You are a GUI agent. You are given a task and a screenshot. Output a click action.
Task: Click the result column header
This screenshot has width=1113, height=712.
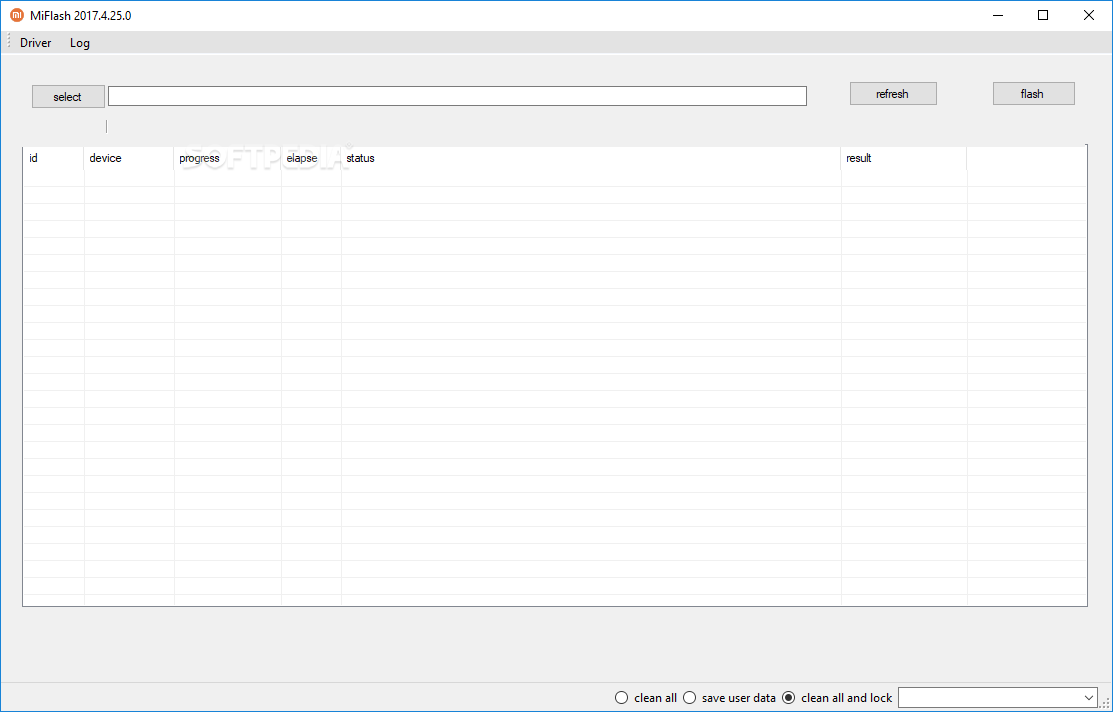(904, 158)
